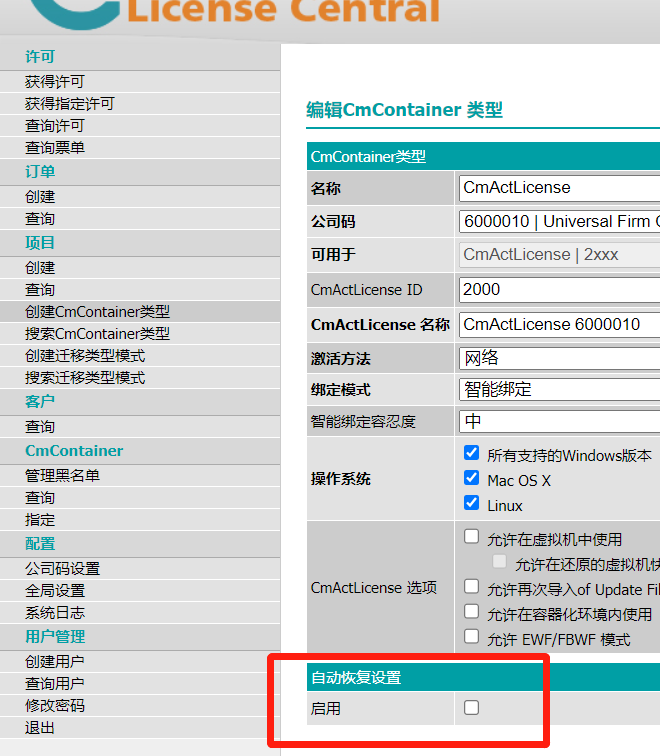Open the 激活方法 dropdown set to 网络
Image resolution: width=660 pixels, height=756 pixels.
tap(559, 358)
